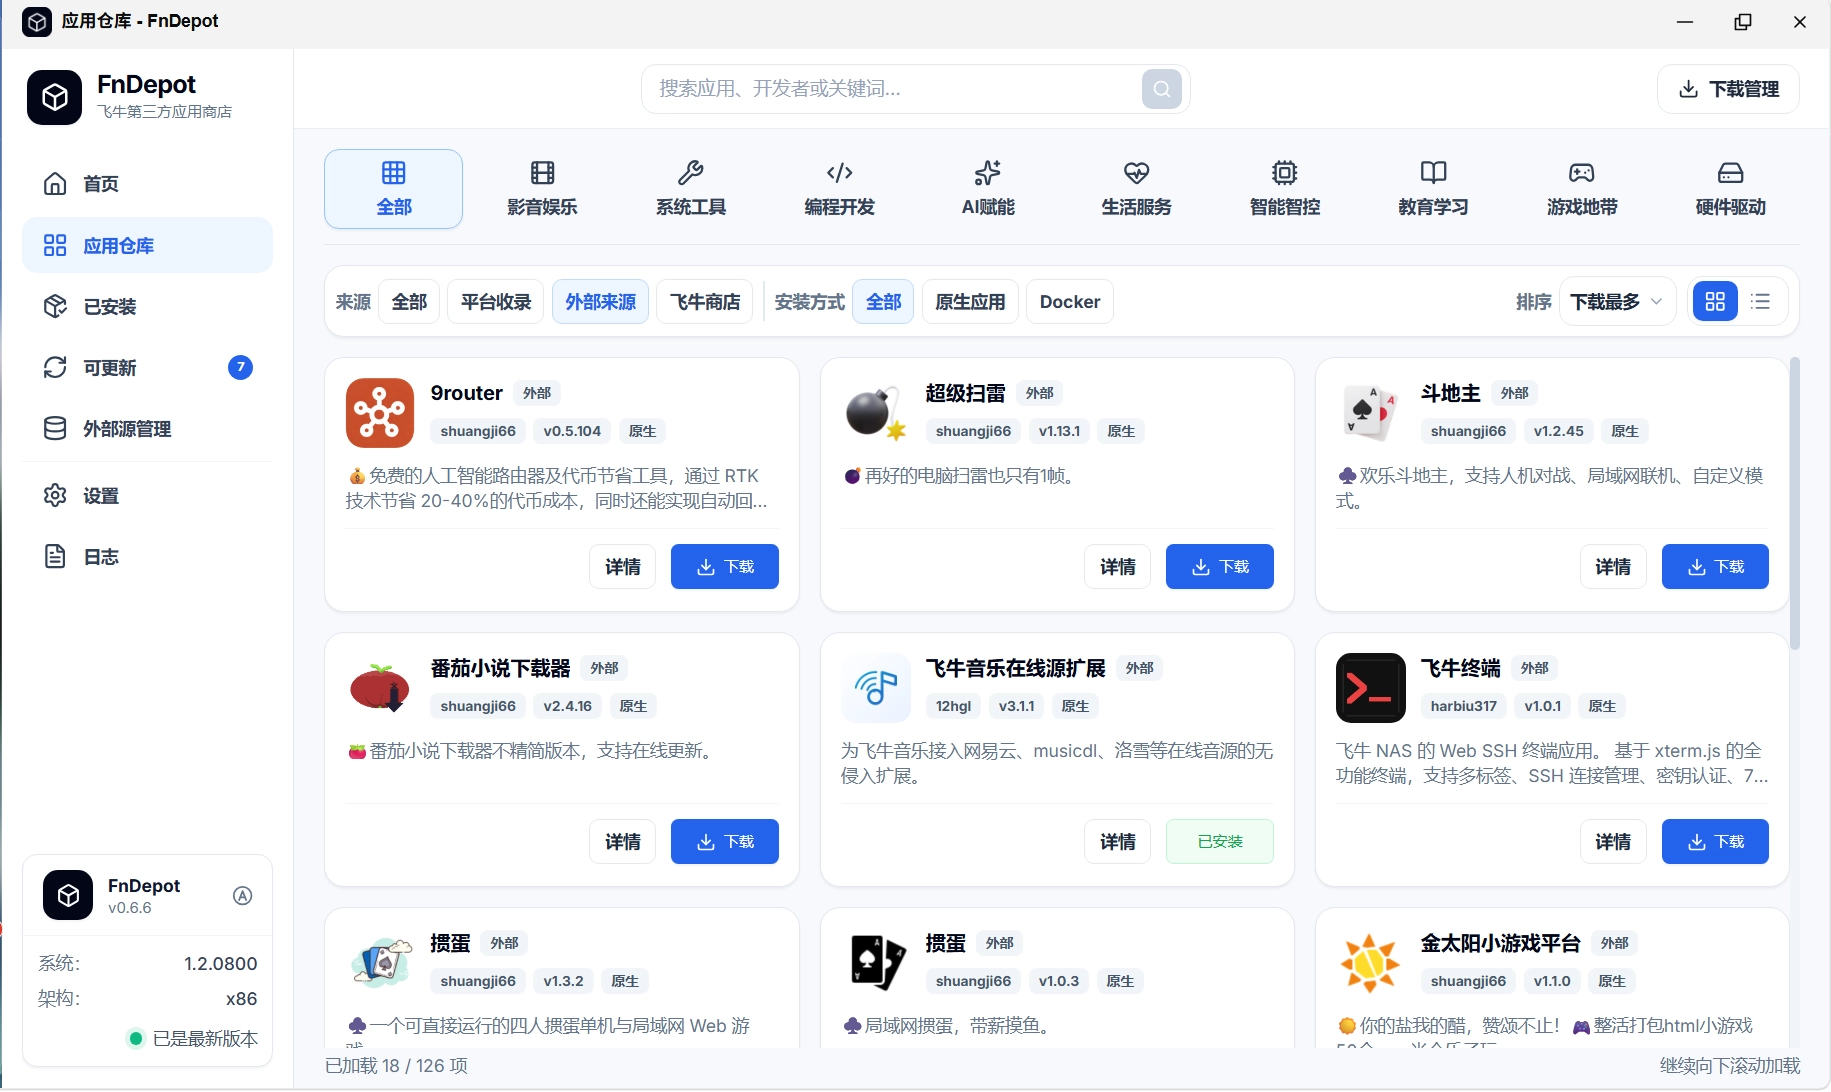Image resolution: width=1831 pixels, height=1092 pixels.
Task: Open the 下载管理 button
Action: pos(1728,89)
